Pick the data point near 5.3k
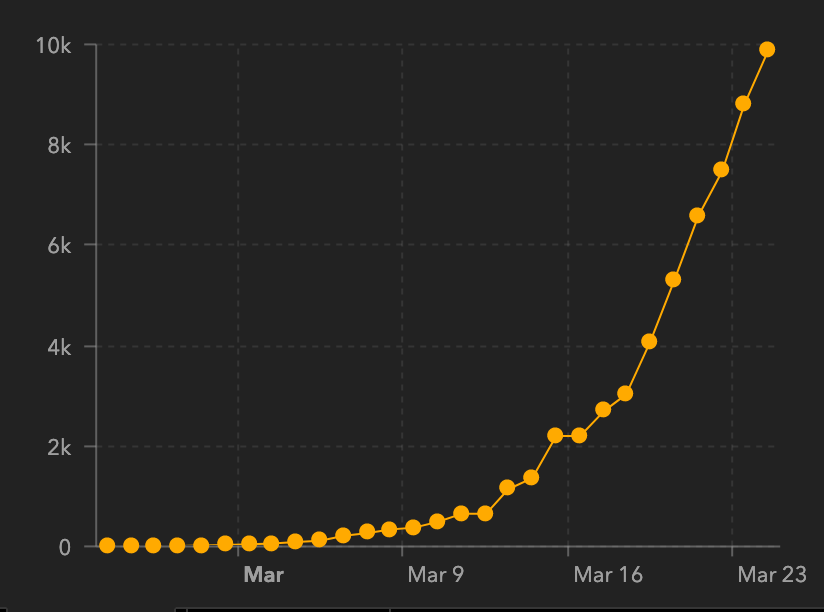The height and width of the screenshot is (612, 824). tap(673, 279)
